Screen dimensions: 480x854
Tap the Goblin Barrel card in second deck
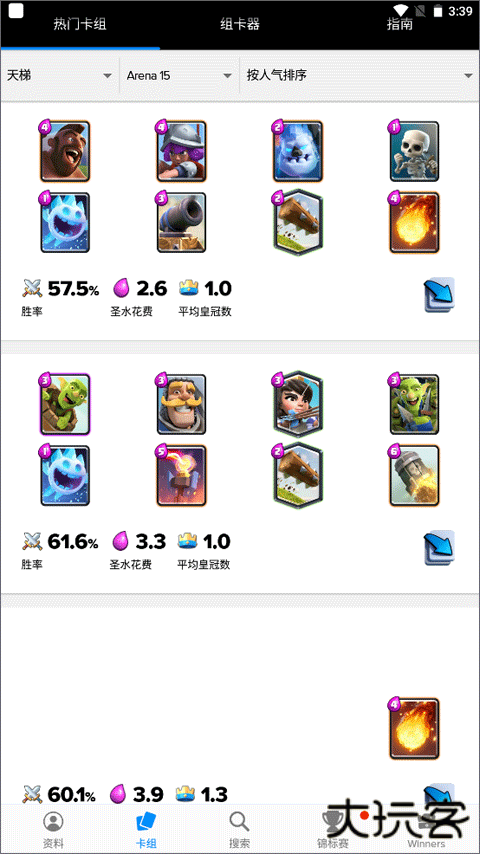pos(65,404)
